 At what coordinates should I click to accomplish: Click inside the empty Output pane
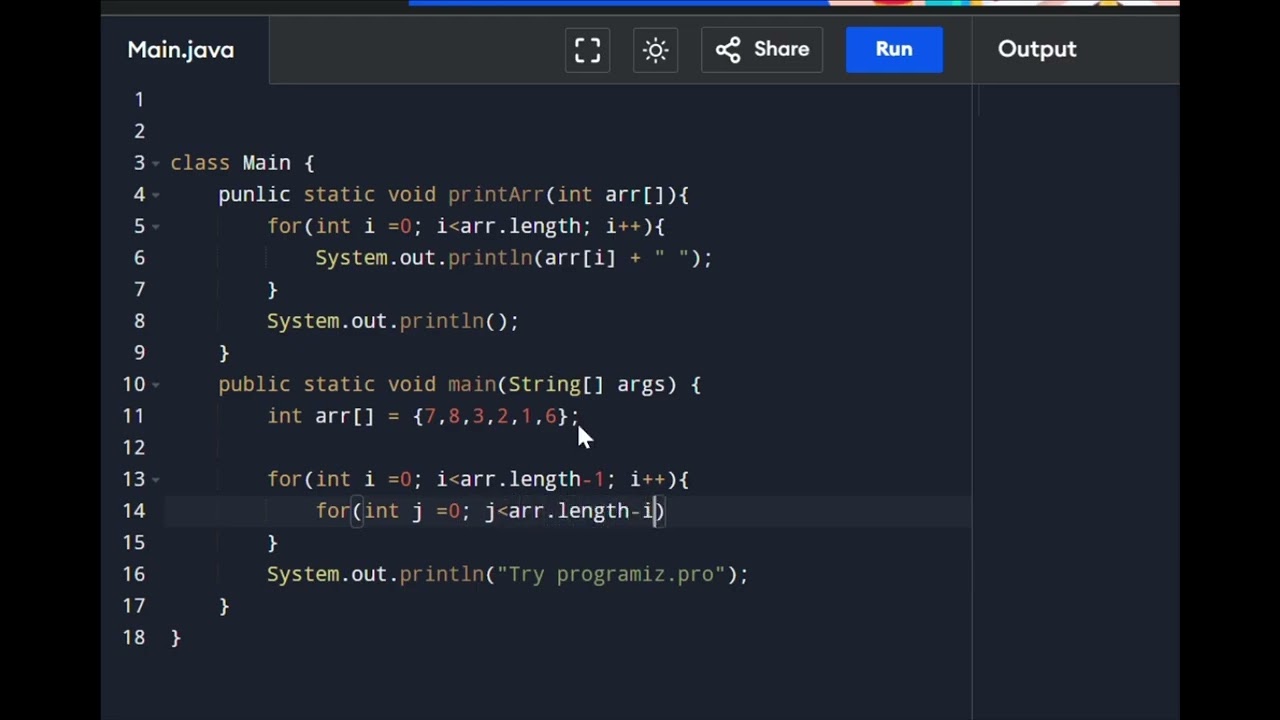coord(1078,400)
